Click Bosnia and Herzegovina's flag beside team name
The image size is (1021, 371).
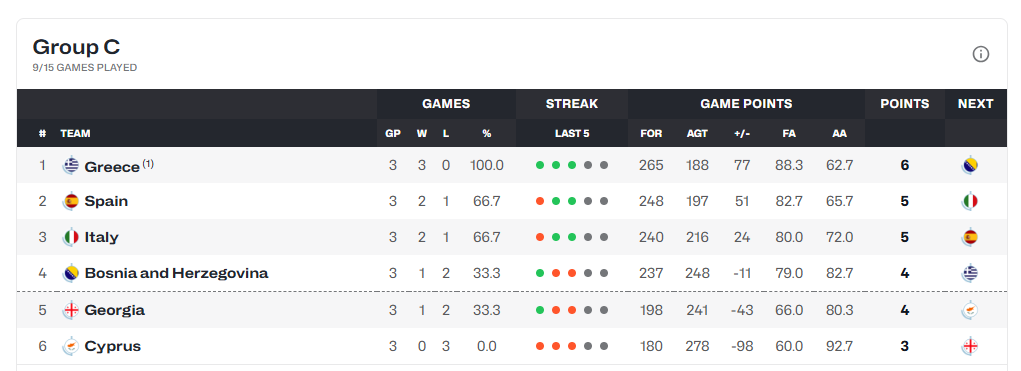click(70, 273)
